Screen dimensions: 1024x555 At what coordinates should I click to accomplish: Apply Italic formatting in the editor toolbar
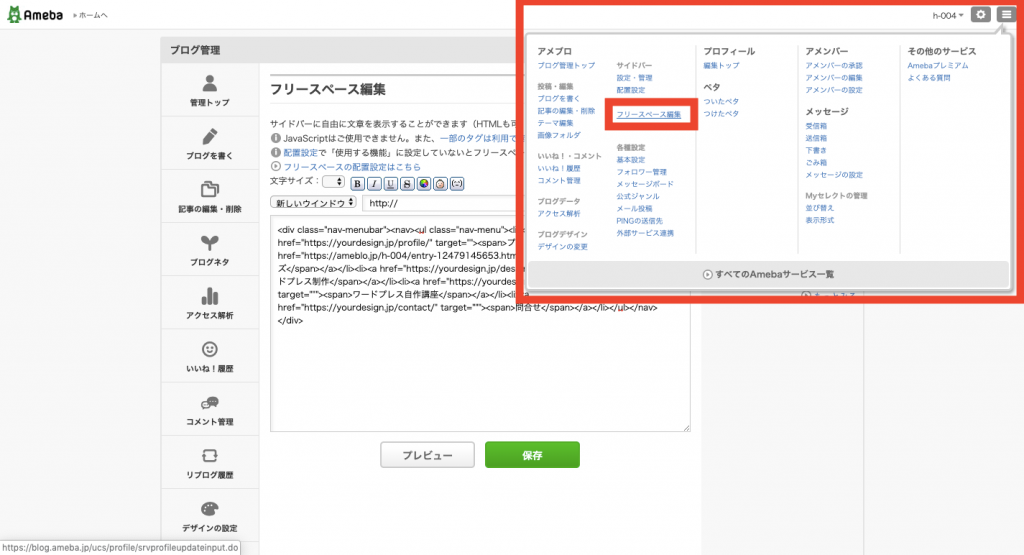point(374,183)
